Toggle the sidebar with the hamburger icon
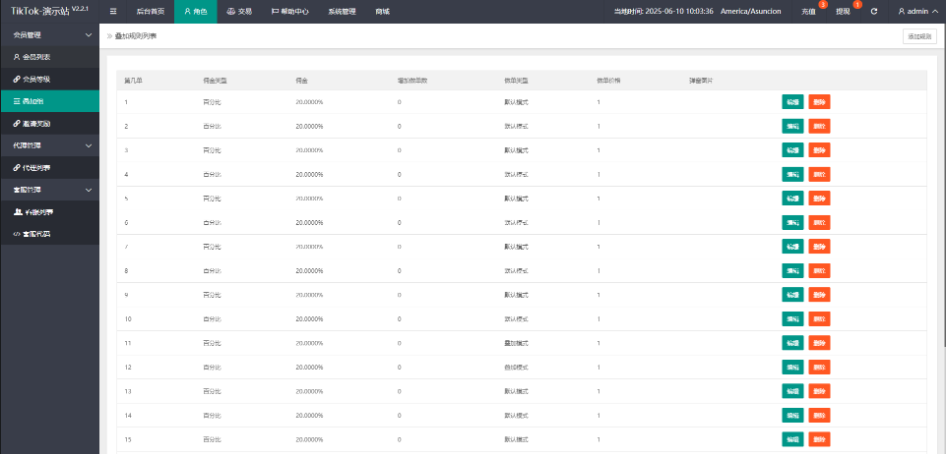Image resolution: width=946 pixels, height=454 pixels. click(113, 11)
